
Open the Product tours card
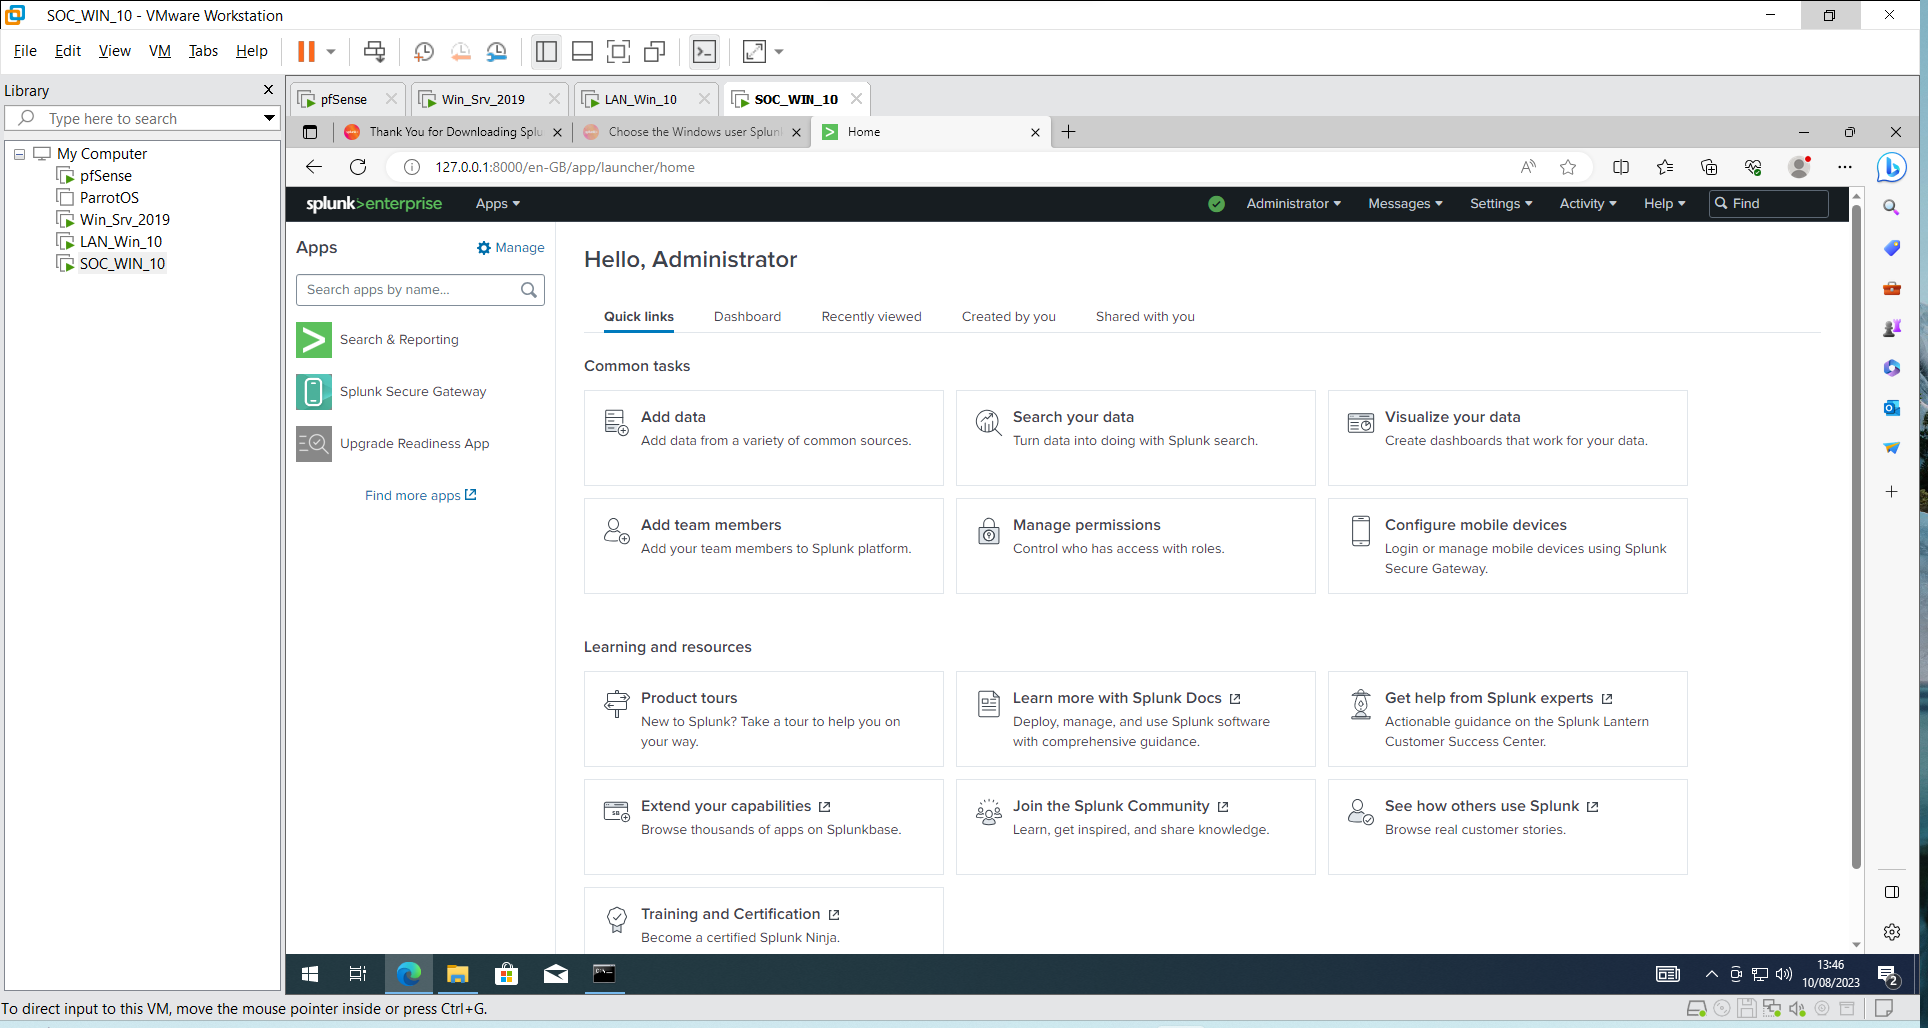(x=763, y=719)
